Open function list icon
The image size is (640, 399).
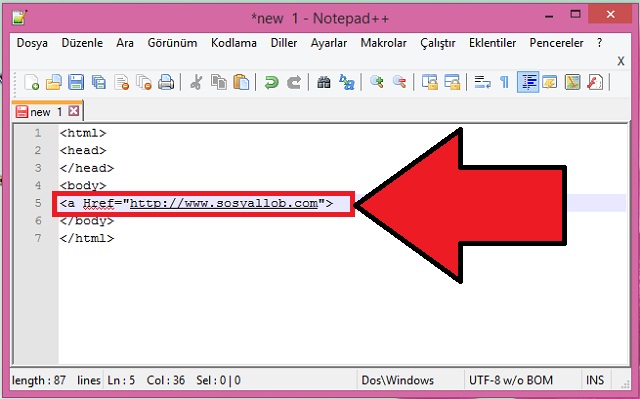595,82
